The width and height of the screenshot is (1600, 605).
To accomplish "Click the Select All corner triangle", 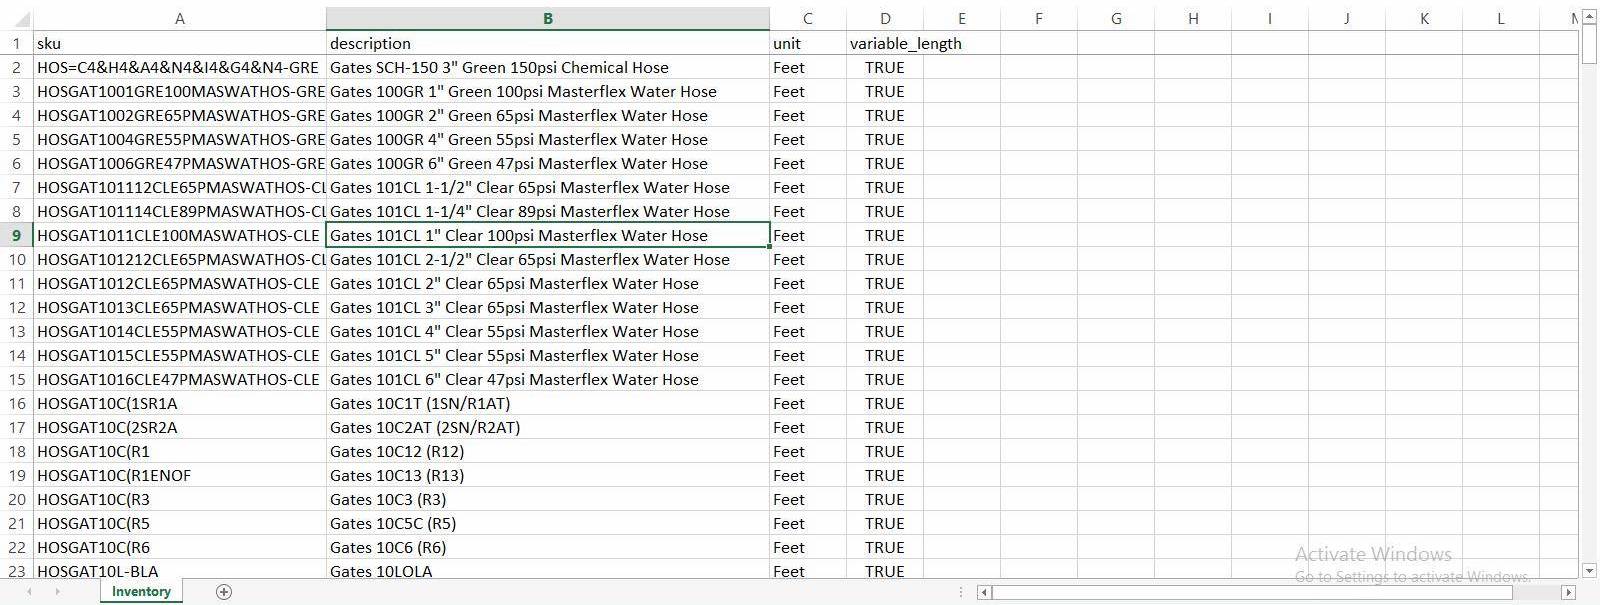I will (x=17, y=19).
